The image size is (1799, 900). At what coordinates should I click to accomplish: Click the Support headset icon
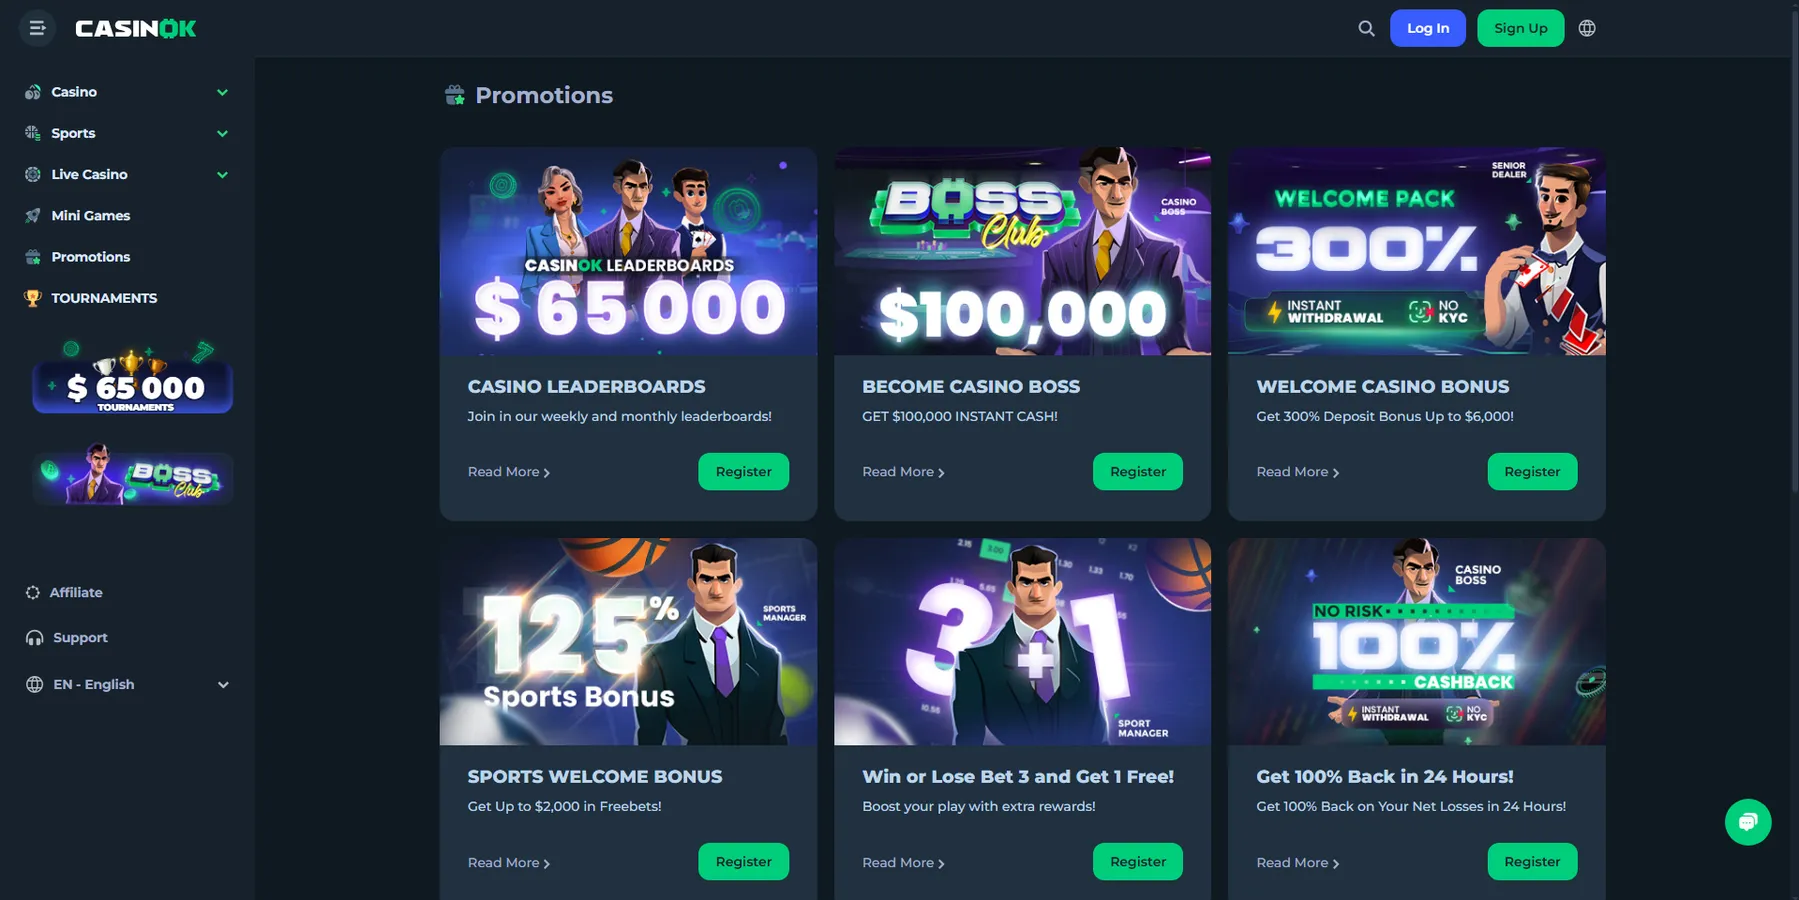pyautogui.click(x=35, y=638)
